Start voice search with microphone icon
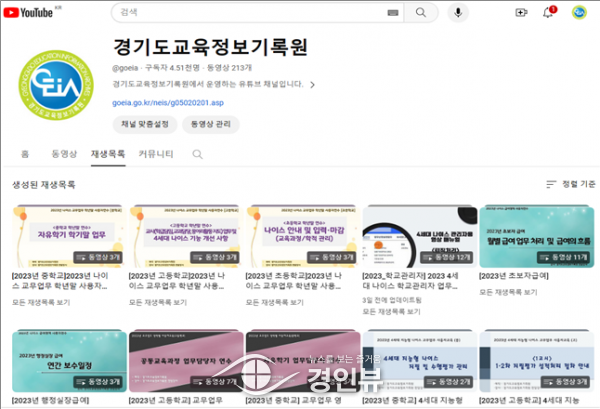 tap(458, 13)
